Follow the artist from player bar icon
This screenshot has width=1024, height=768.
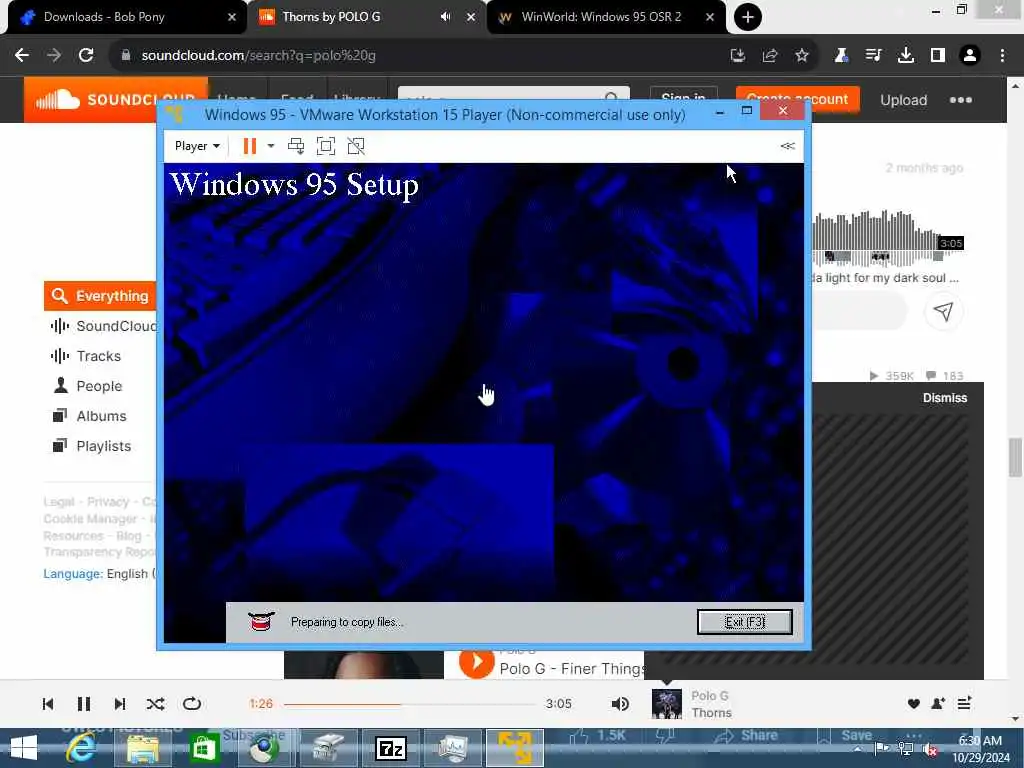tap(938, 703)
